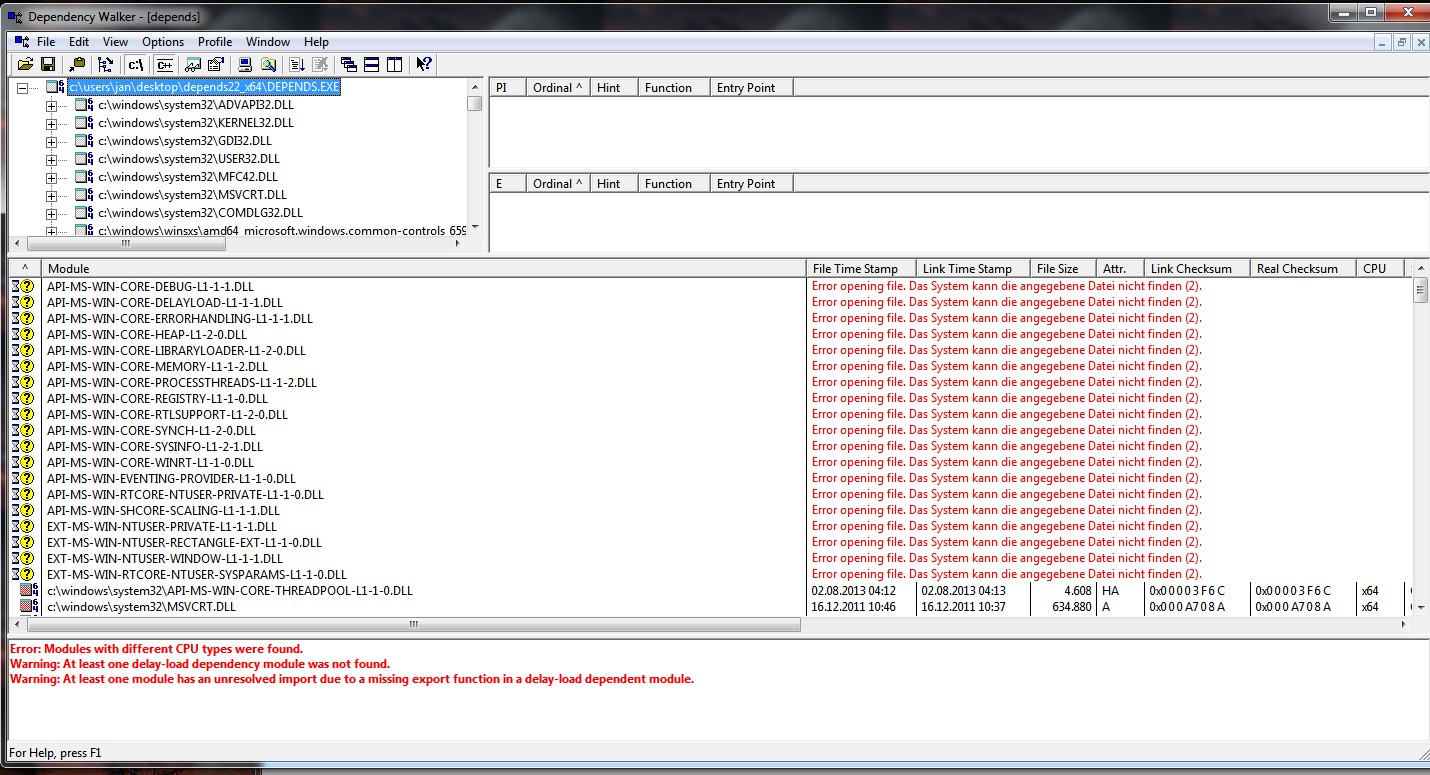Click the module icon next to KERNEL32.DLL in tree
Image resolution: width=1430 pixels, height=775 pixels.
pyautogui.click(x=84, y=123)
